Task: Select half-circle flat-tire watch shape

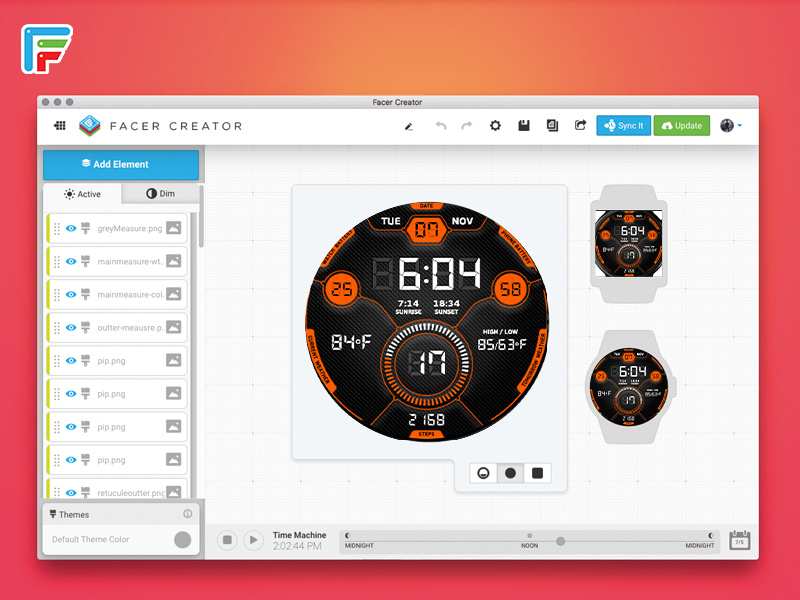Action: [x=483, y=473]
